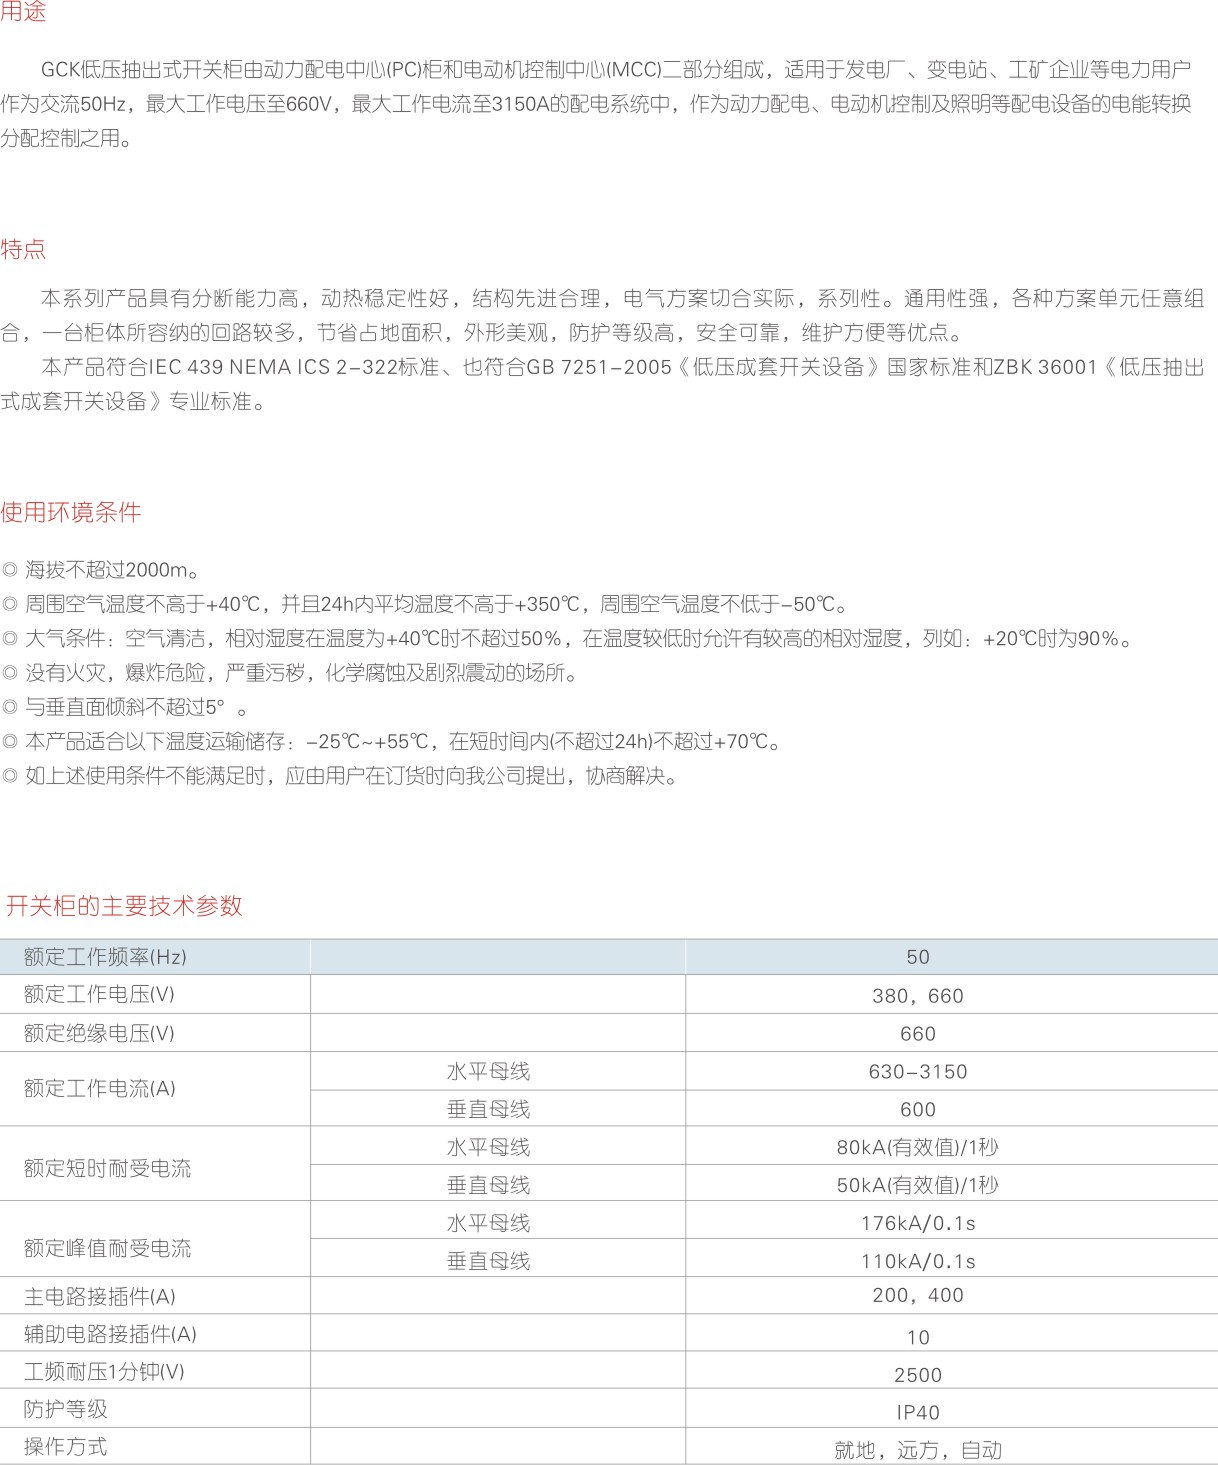This screenshot has width=1218, height=1465.
Task: Click the 额定峰值耐受电流 row label
Action: click(107, 1248)
